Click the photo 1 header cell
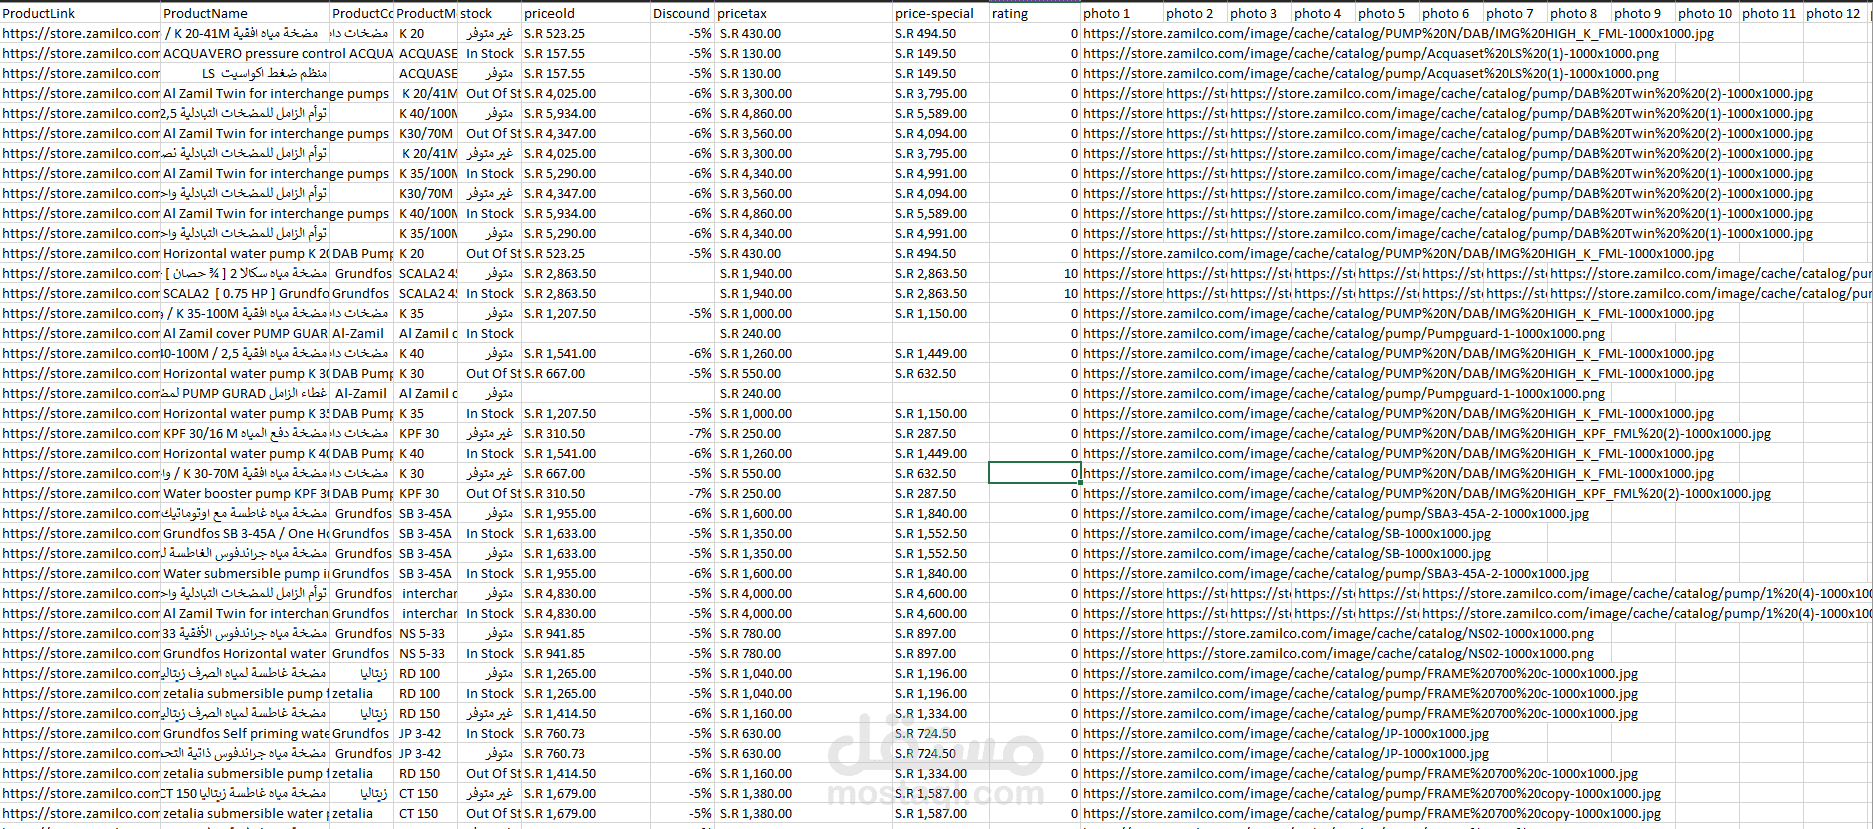 tap(1122, 13)
